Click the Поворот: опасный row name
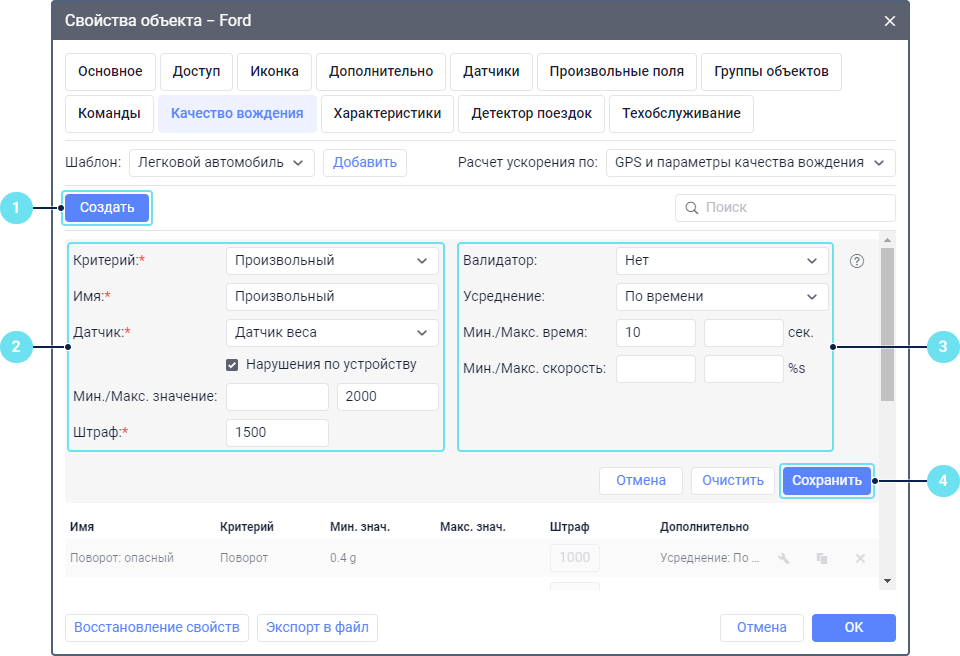 tap(122, 558)
